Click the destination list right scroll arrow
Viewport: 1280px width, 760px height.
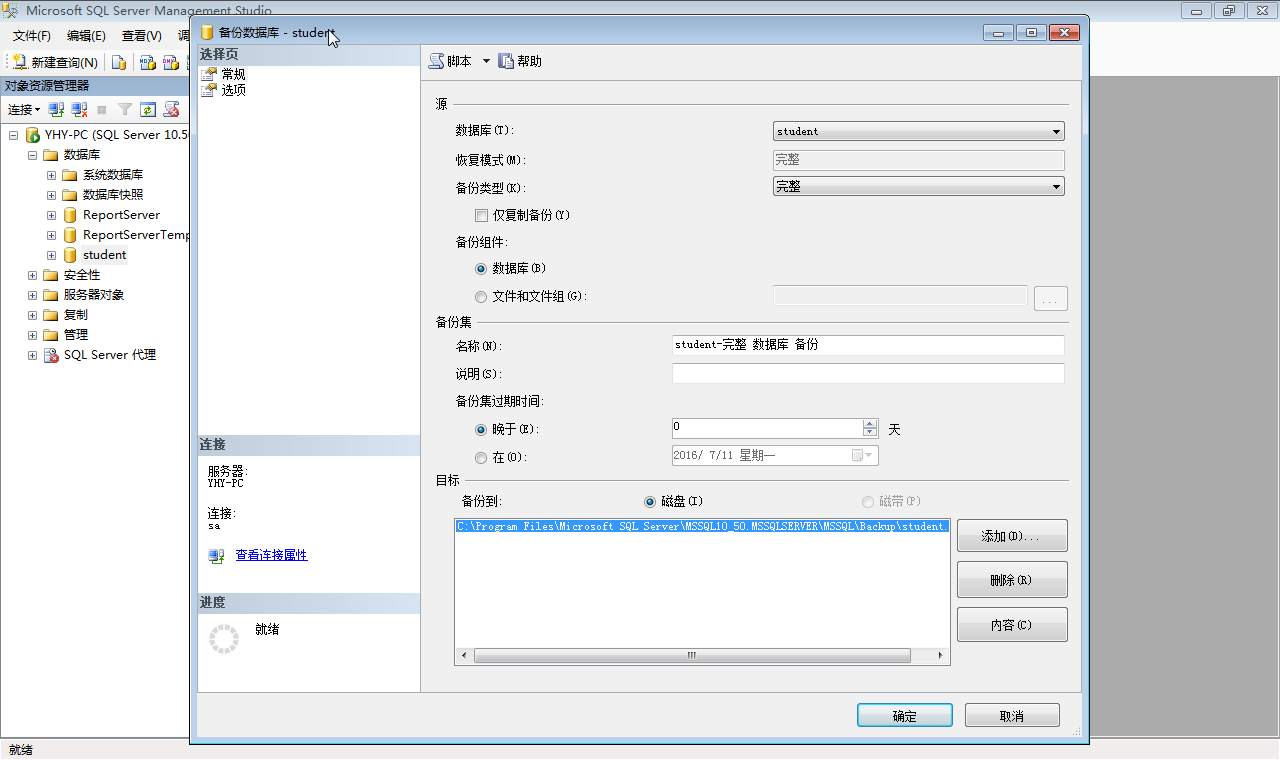pos(941,656)
